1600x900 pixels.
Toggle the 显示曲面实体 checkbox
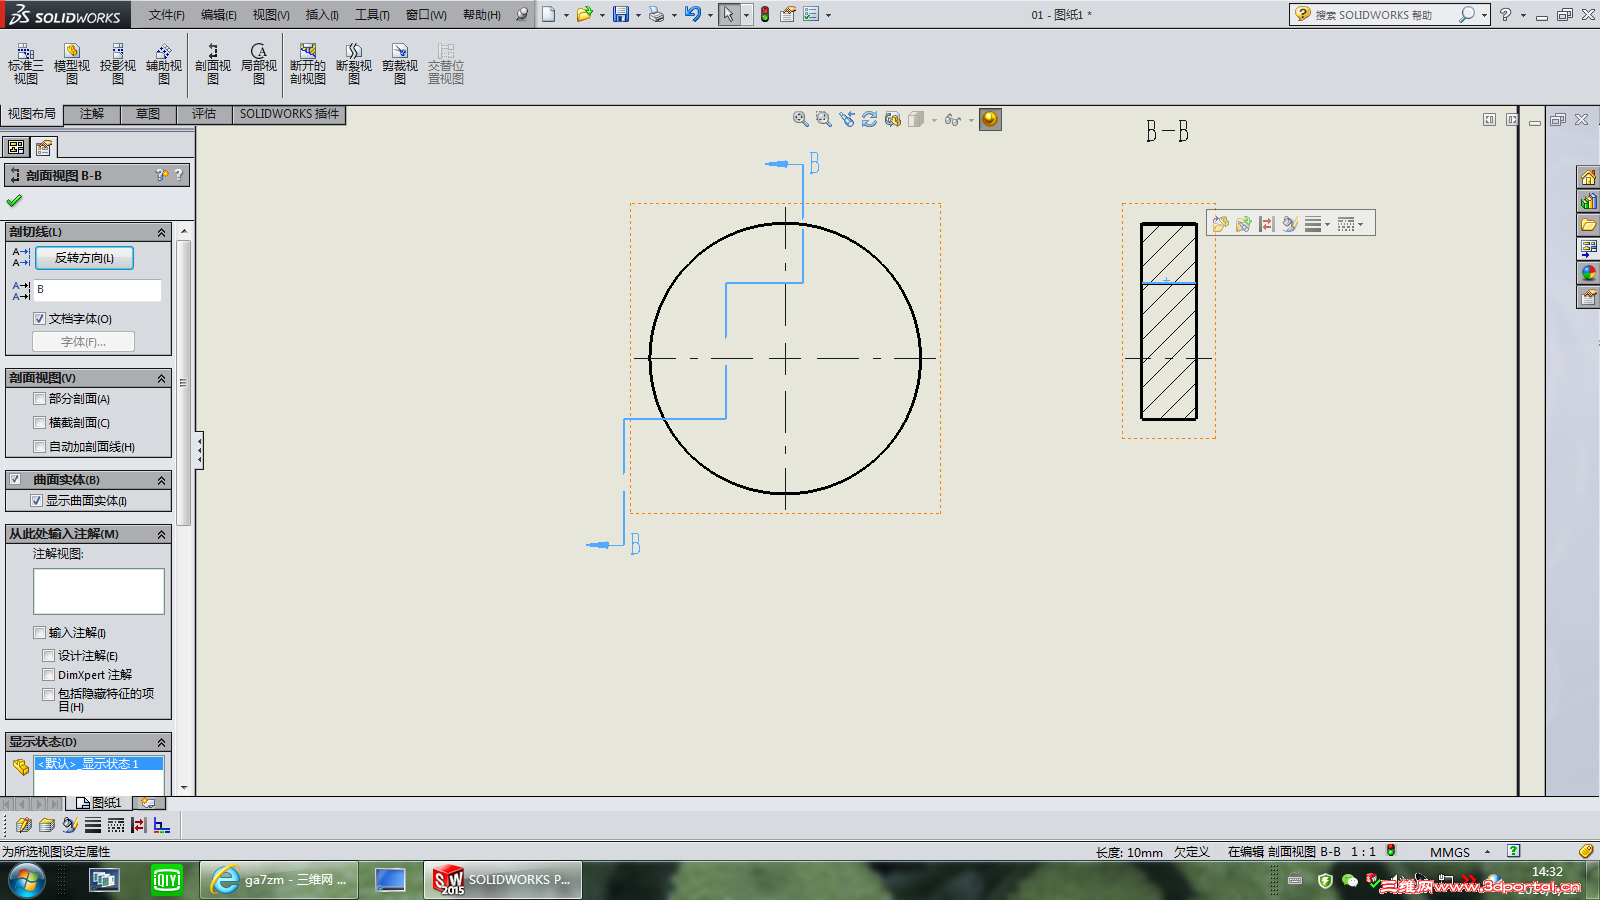pyautogui.click(x=36, y=501)
